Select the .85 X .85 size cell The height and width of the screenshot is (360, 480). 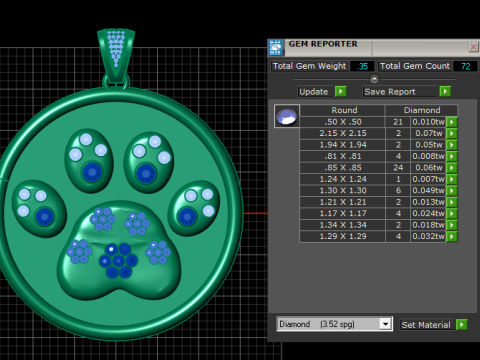click(x=342, y=168)
